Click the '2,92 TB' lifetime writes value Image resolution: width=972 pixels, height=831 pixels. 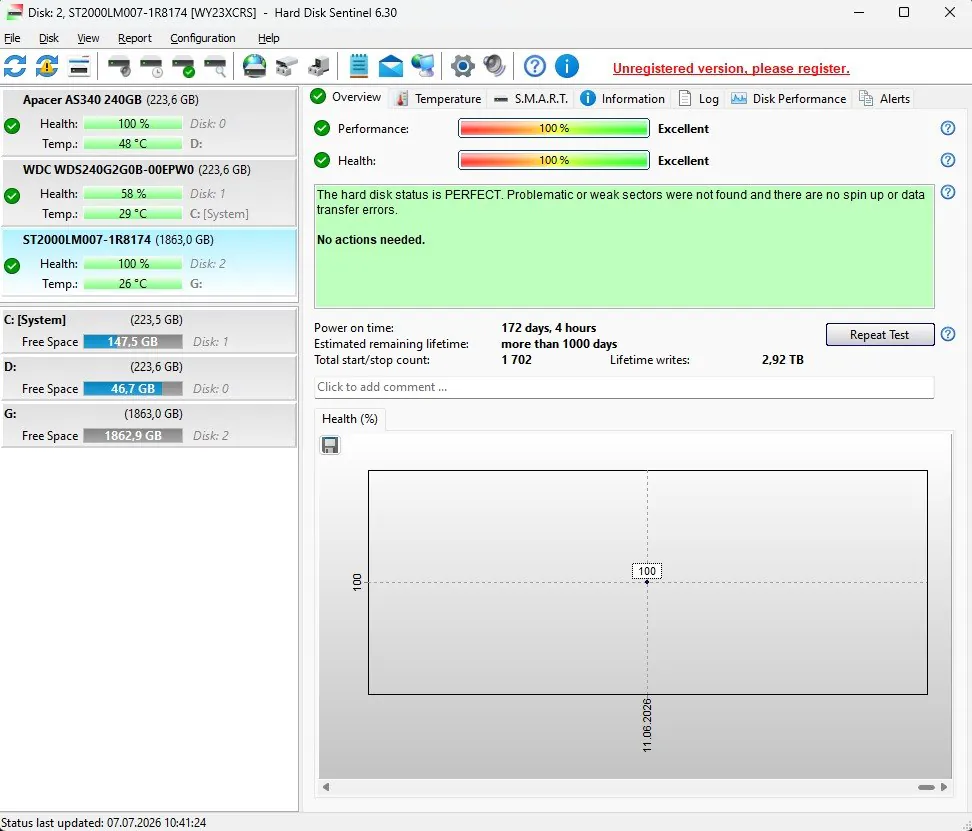pos(782,360)
